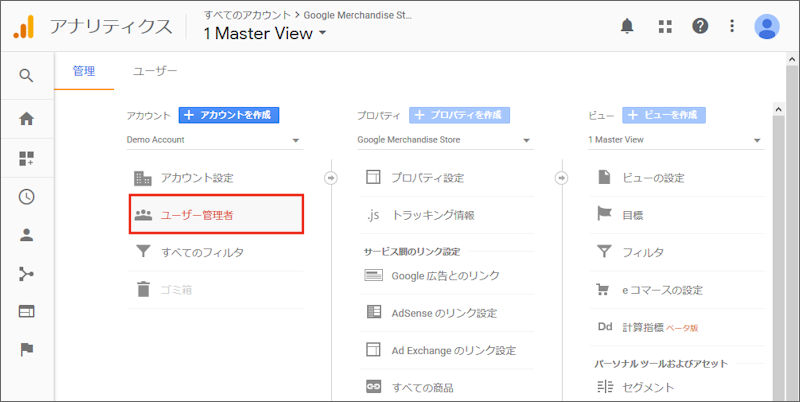800x402 pixels.
Task: Click the people icon beside ユーザー管理者
Action: pos(143,215)
